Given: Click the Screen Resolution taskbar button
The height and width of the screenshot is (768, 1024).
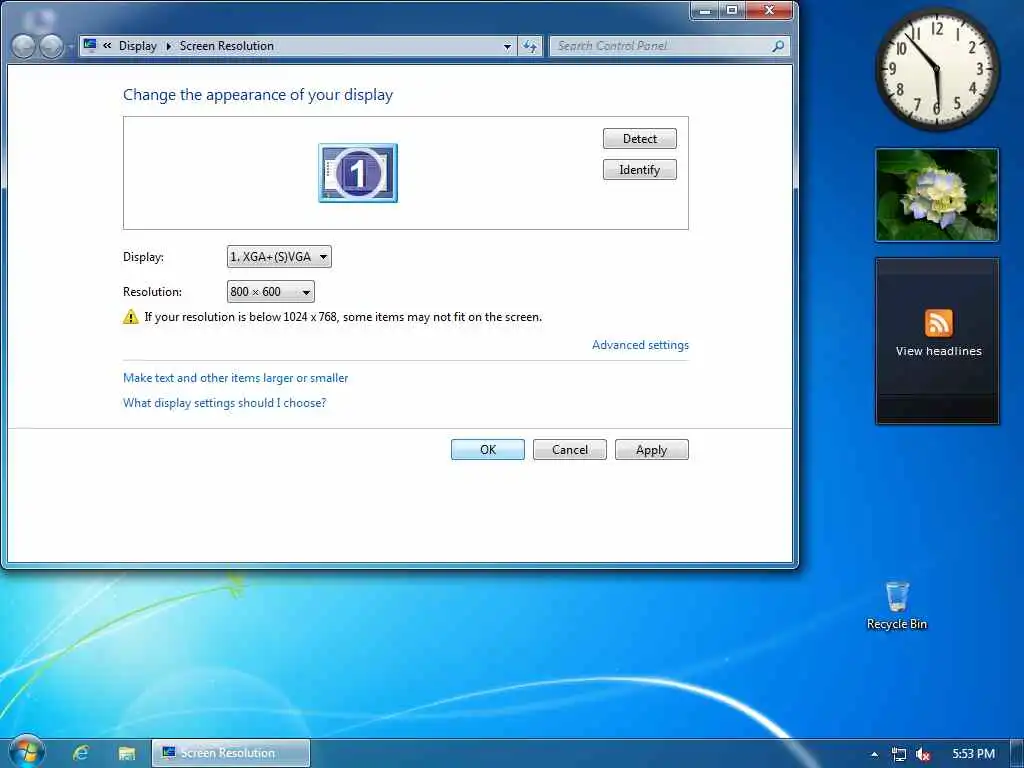Looking at the screenshot, I should click(x=231, y=753).
